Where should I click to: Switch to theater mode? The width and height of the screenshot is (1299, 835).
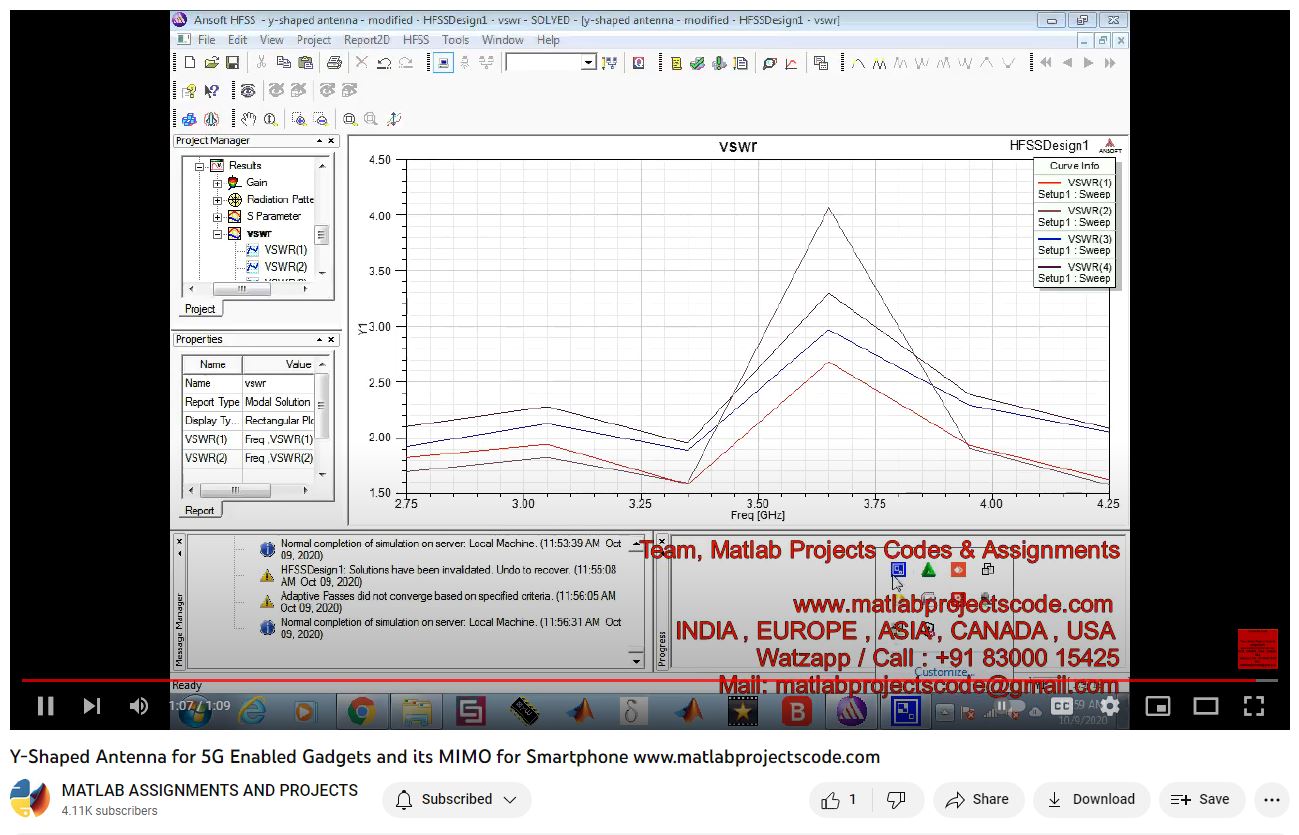pos(1205,706)
